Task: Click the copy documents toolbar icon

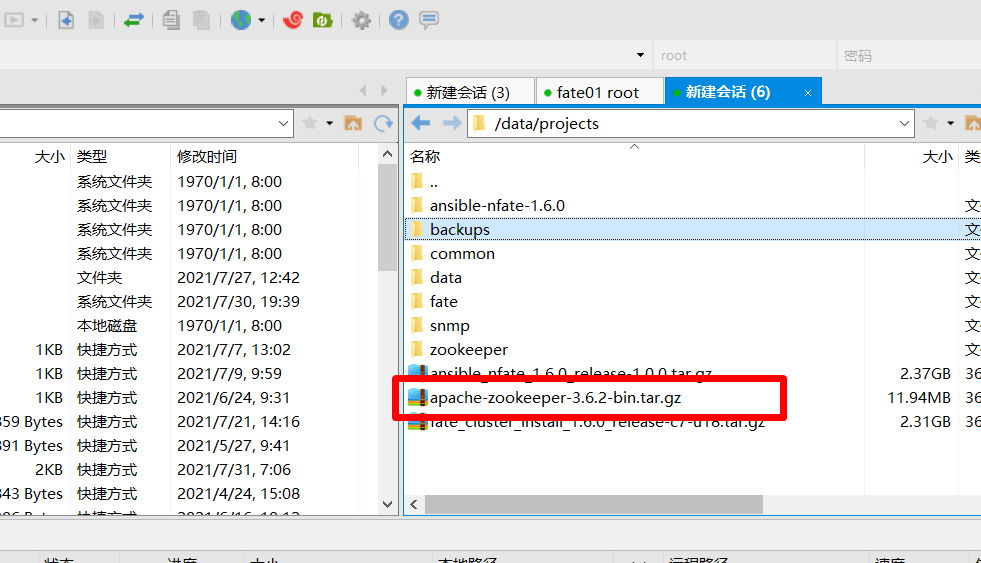Action: click(171, 20)
